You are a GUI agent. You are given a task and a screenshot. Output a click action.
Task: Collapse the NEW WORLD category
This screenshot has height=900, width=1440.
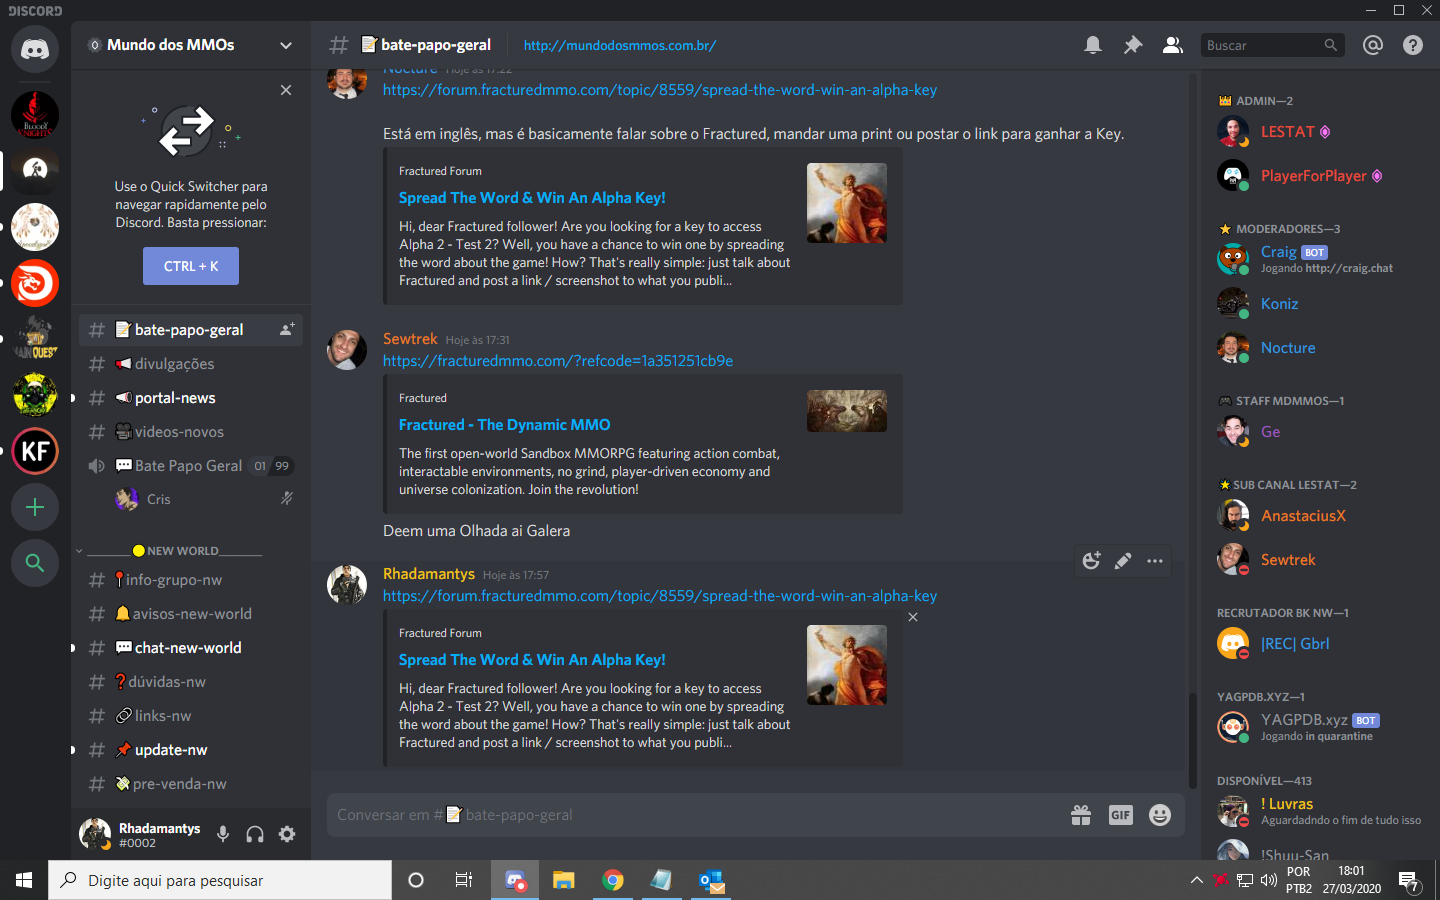point(172,551)
